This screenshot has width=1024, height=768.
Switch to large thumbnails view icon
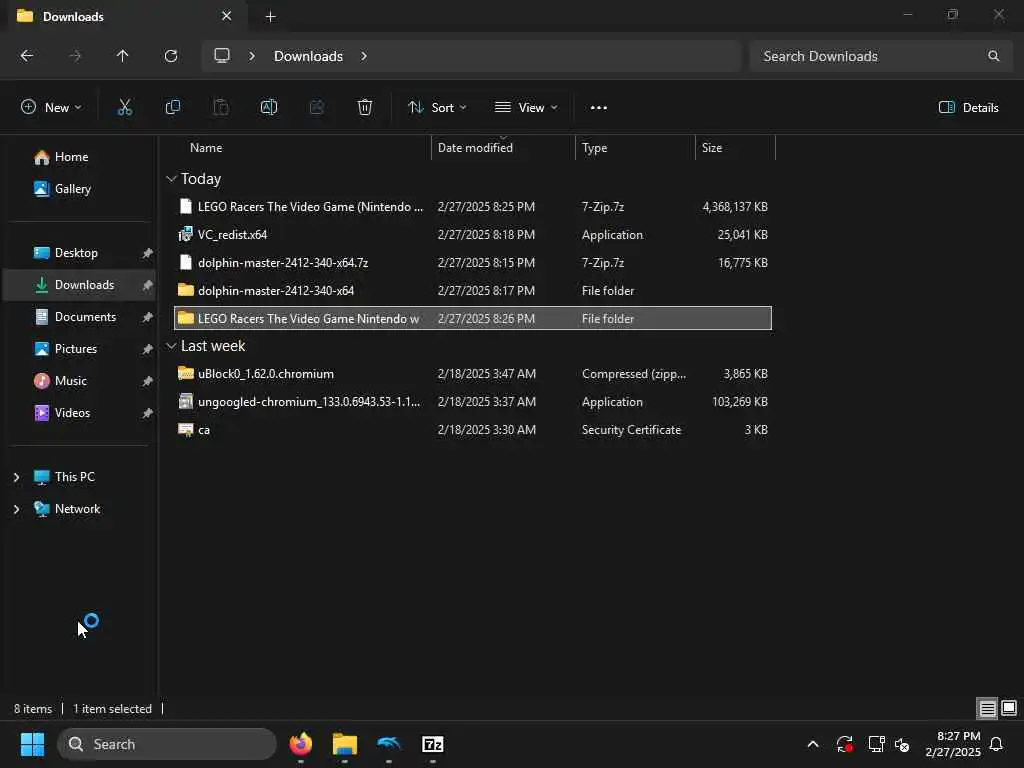click(1009, 708)
